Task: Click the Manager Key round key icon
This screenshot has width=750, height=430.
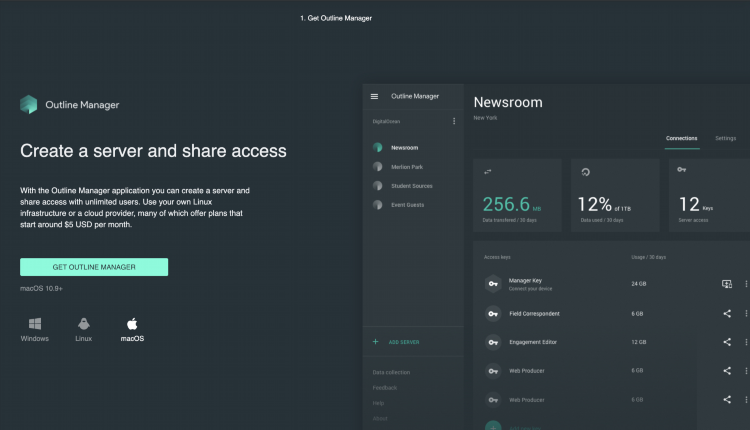Action: click(493, 284)
